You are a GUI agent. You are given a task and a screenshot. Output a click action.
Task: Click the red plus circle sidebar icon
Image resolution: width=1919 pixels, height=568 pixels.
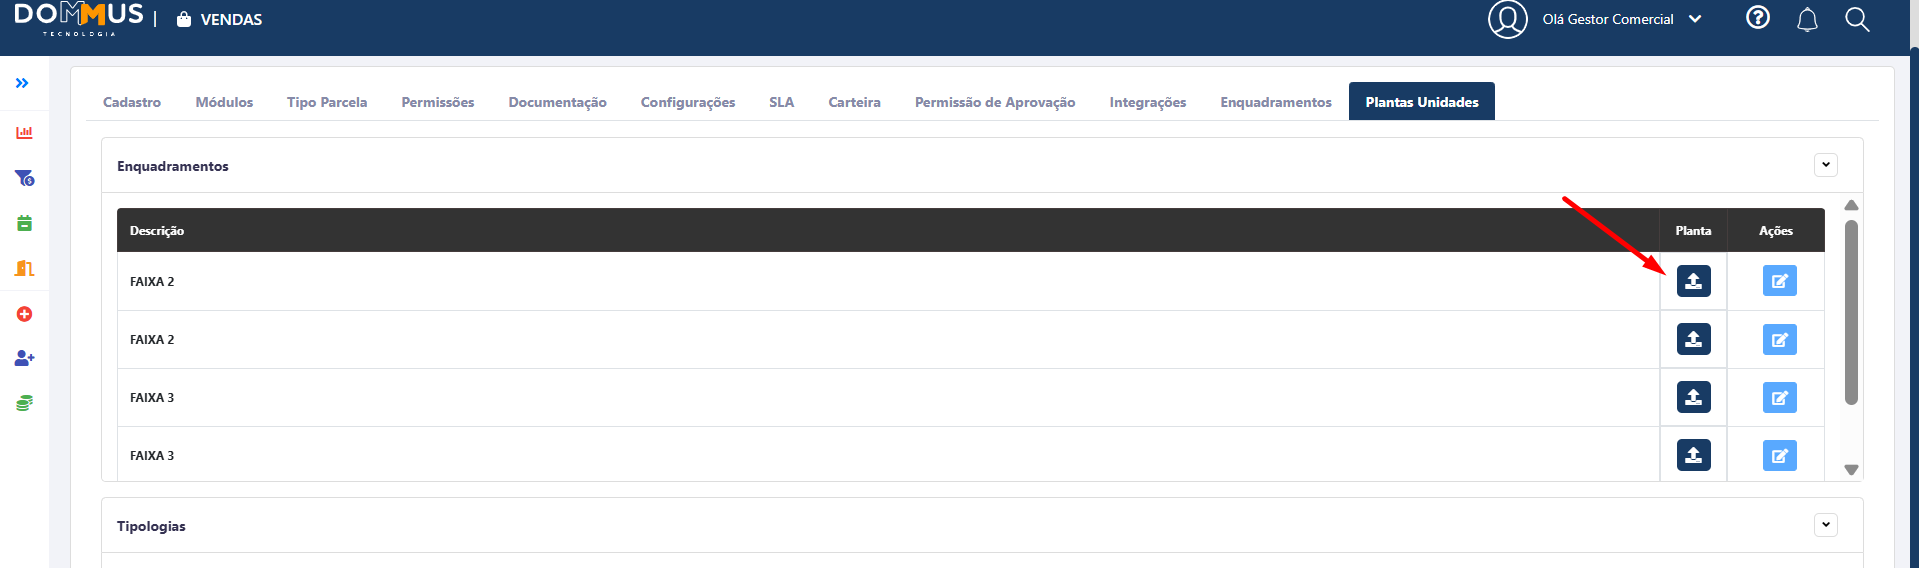click(x=24, y=314)
